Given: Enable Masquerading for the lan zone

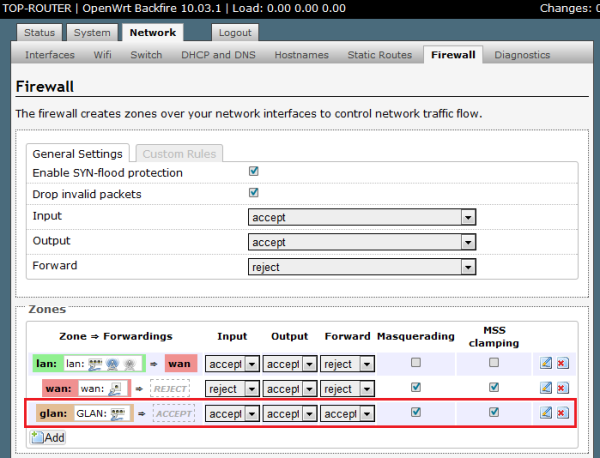Looking at the screenshot, I should tap(415, 363).
